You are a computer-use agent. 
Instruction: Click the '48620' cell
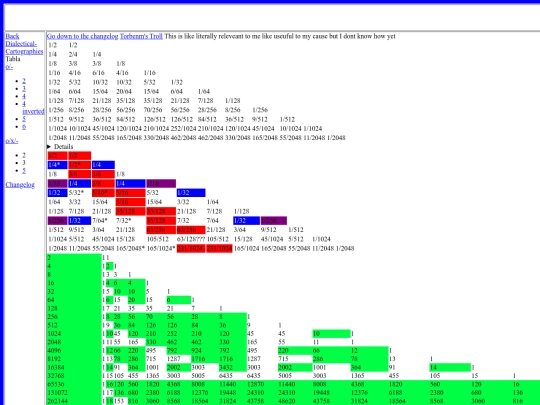(287, 401)
